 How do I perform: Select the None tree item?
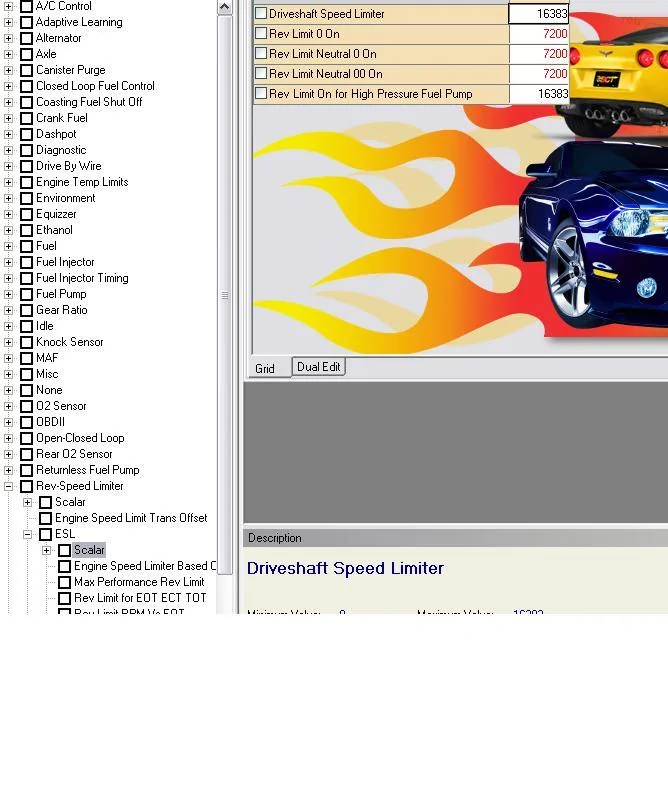49,390
